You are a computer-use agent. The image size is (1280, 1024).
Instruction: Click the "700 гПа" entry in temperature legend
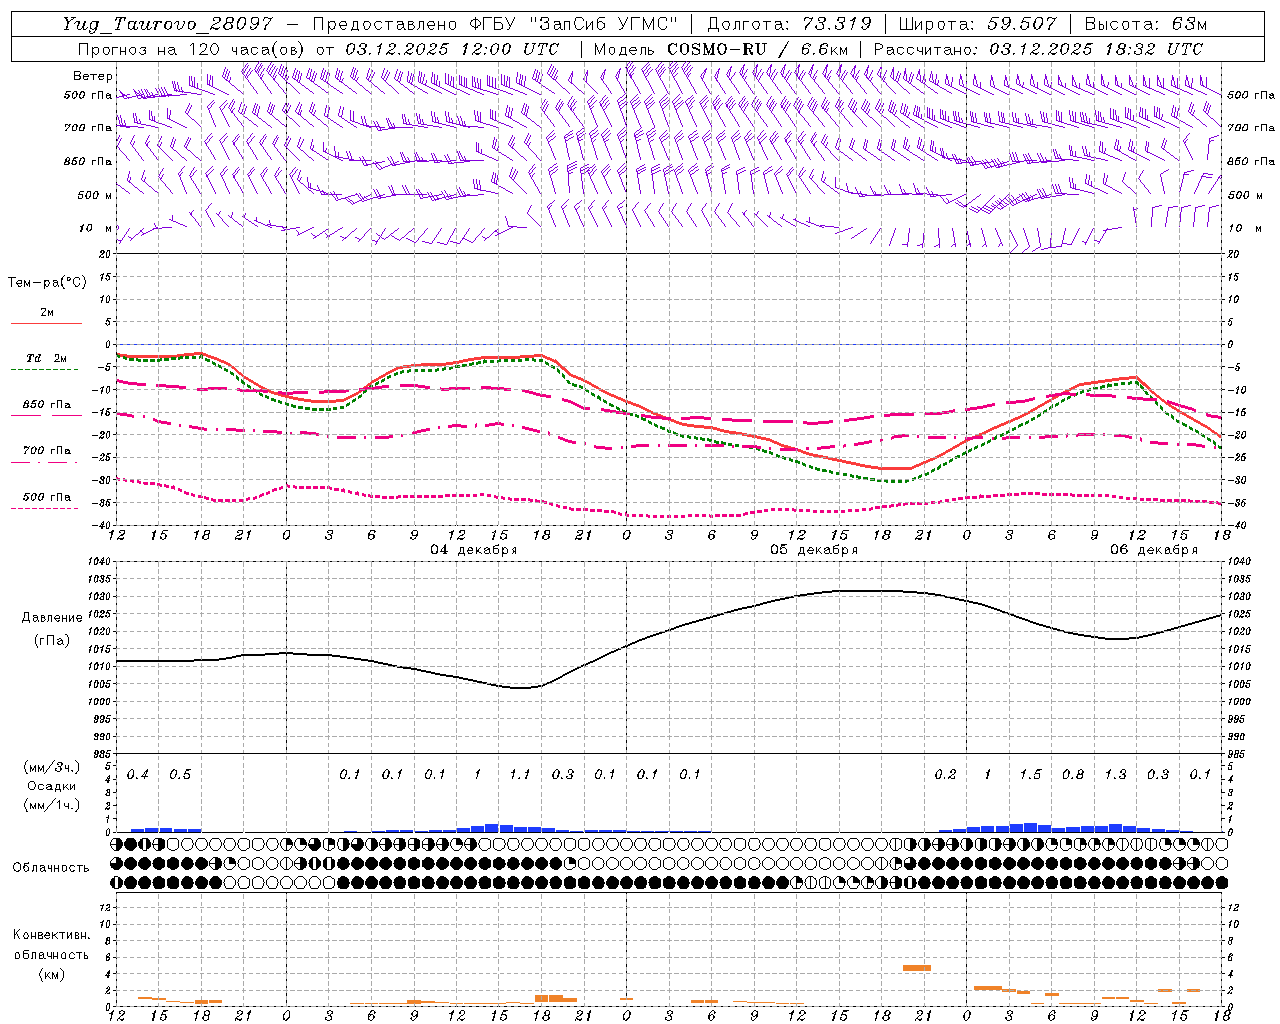[x=46, y=451]
